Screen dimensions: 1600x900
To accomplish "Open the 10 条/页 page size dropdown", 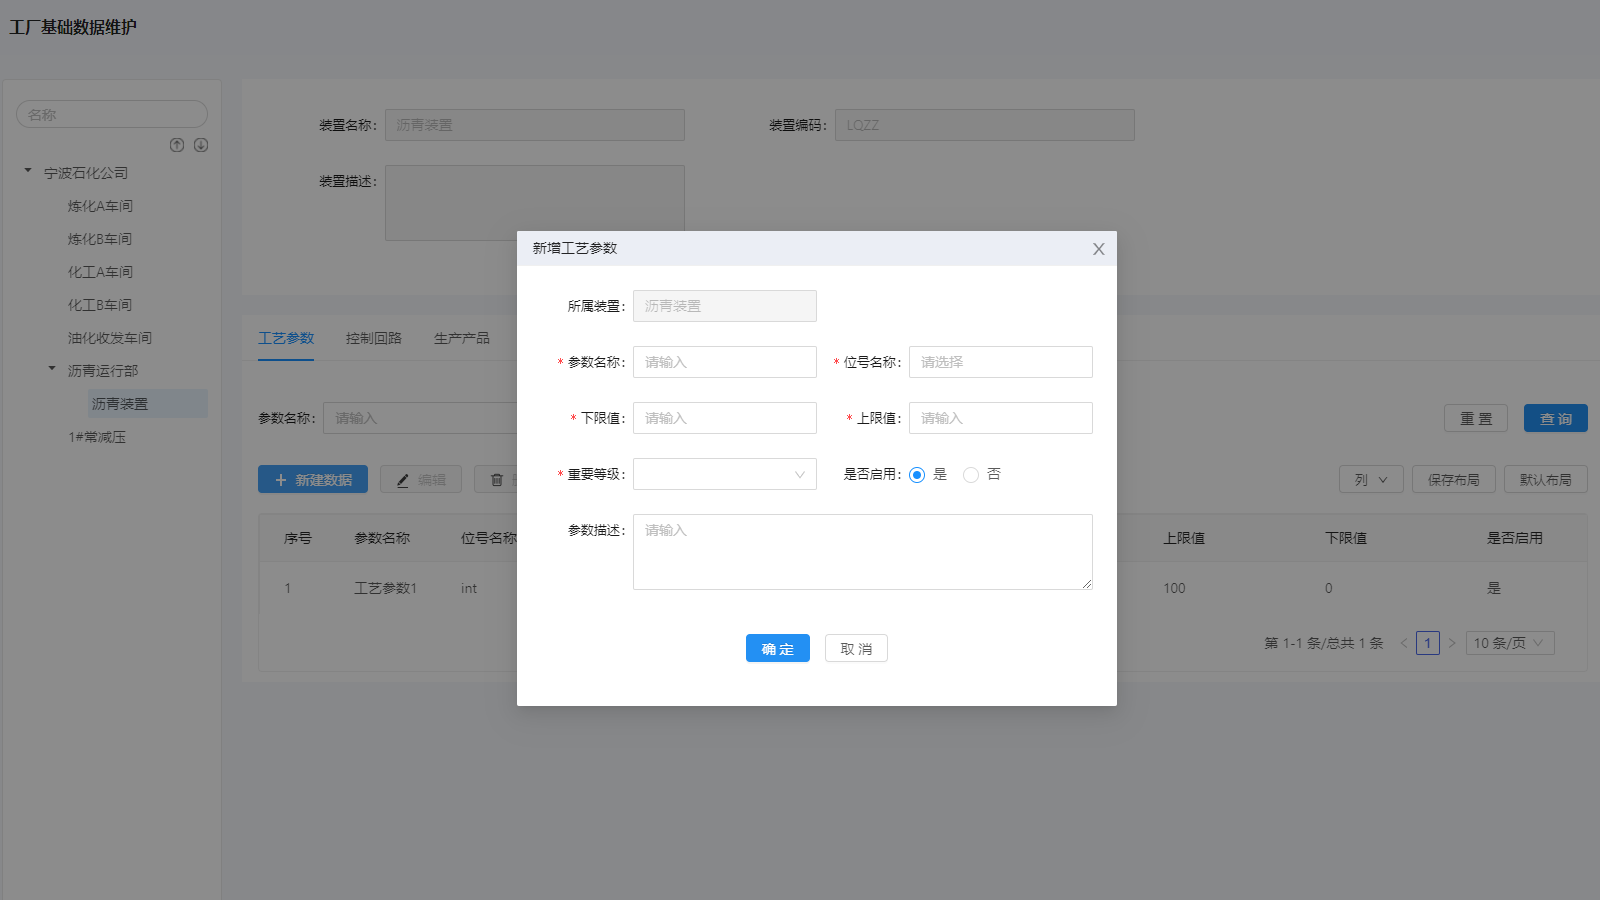I will pos(1509,643).
